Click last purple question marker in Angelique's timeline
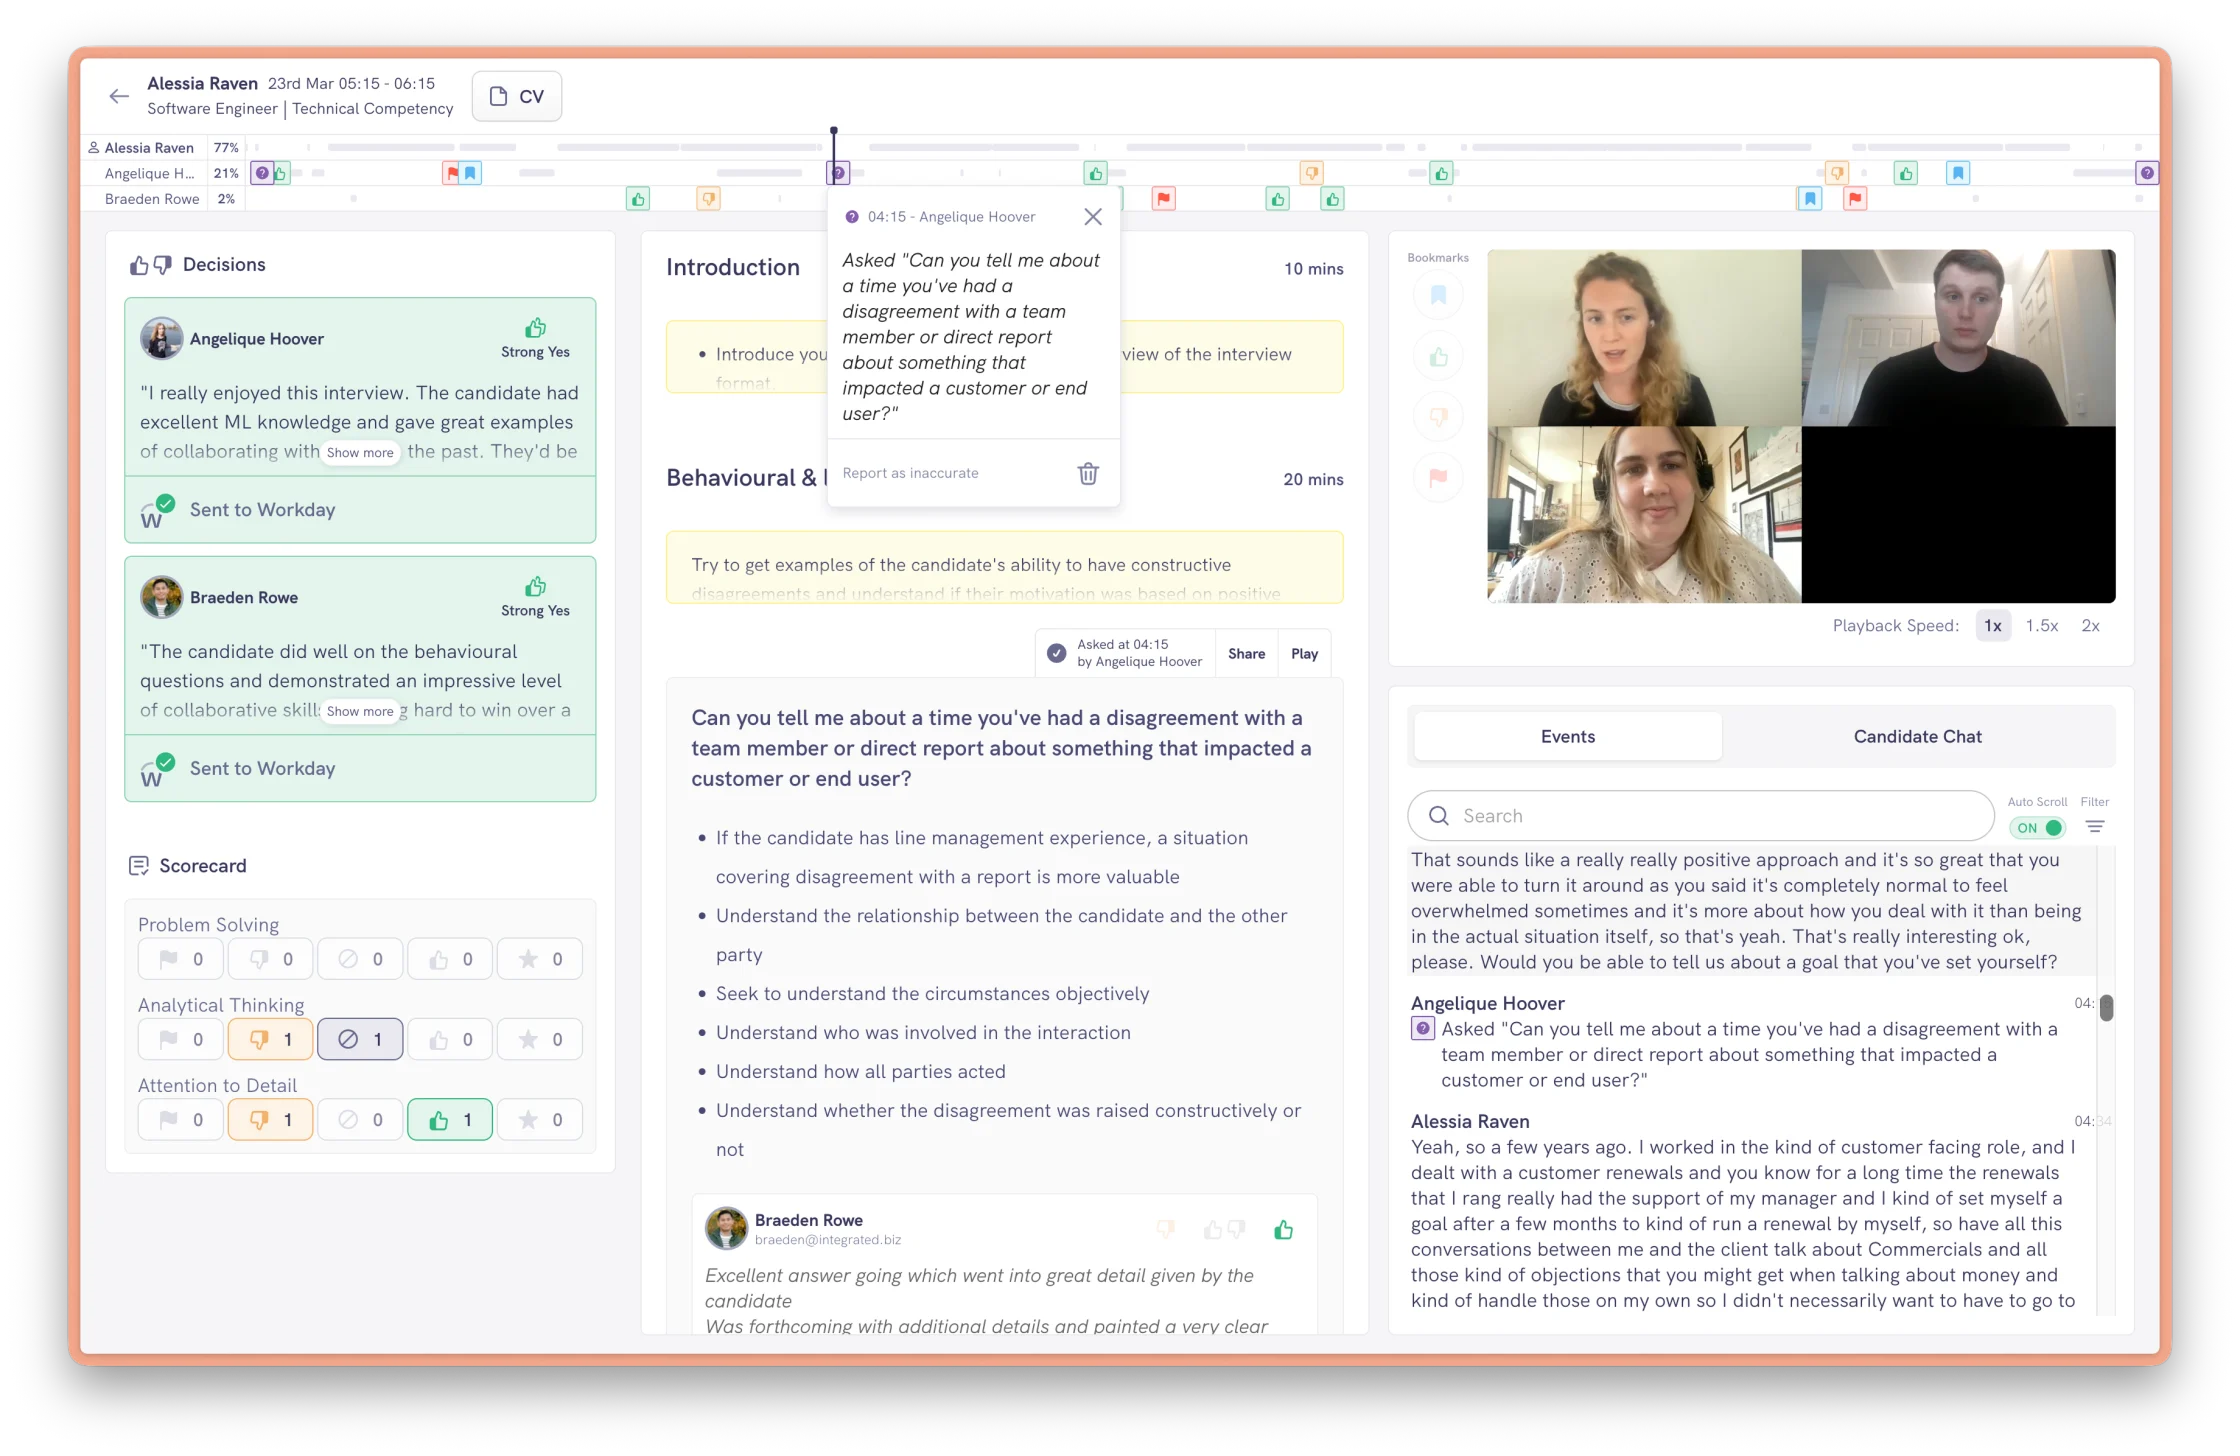Image resolution: width=2240 pixels, height=1456 pixels. pos(2146,173)
